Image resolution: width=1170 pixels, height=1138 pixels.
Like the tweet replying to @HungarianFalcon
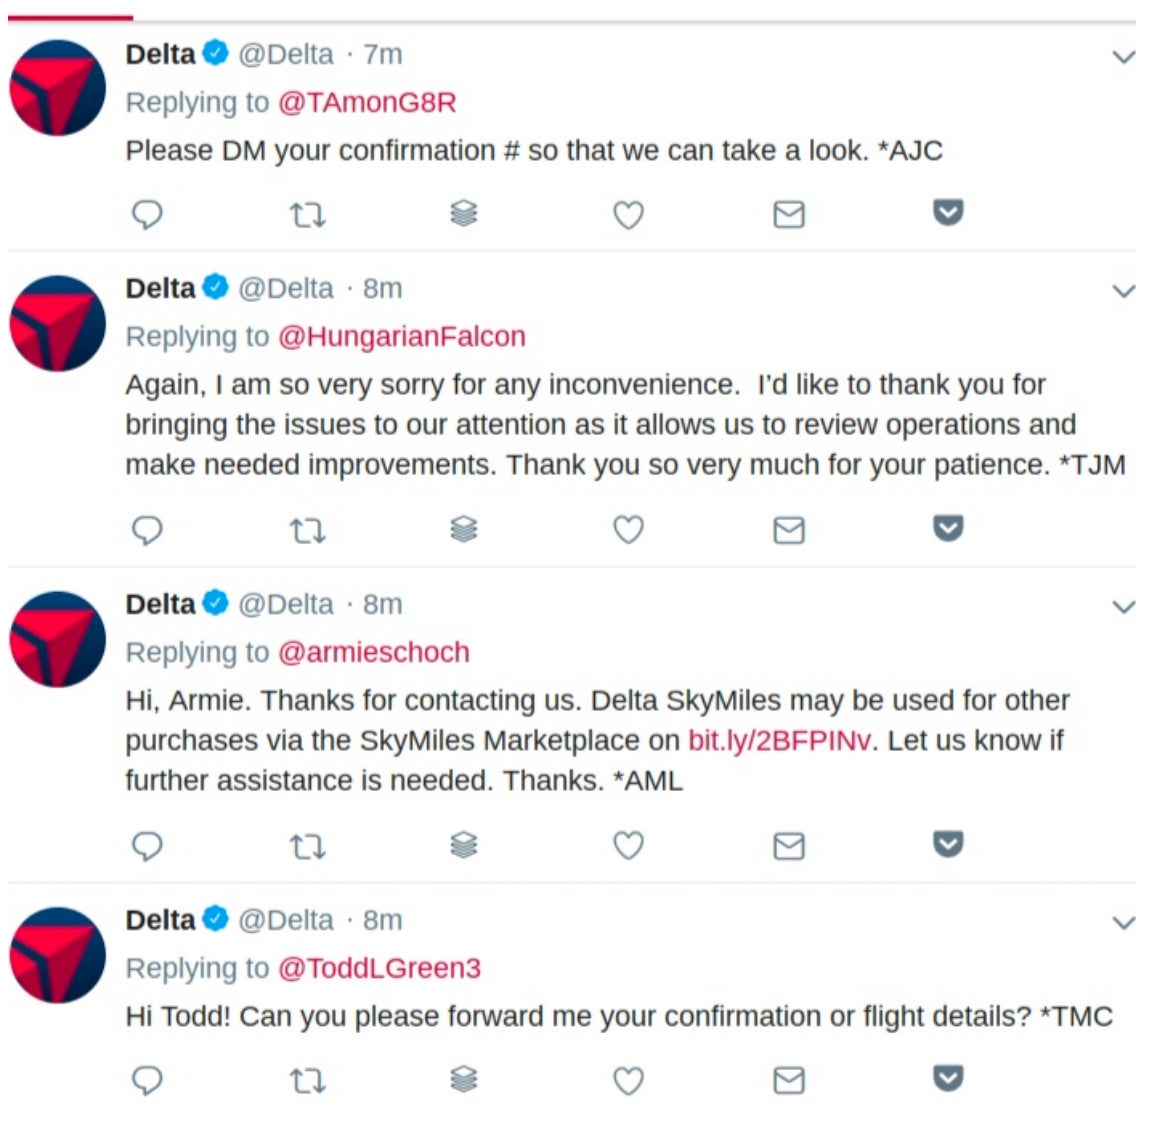click(628, 530)
